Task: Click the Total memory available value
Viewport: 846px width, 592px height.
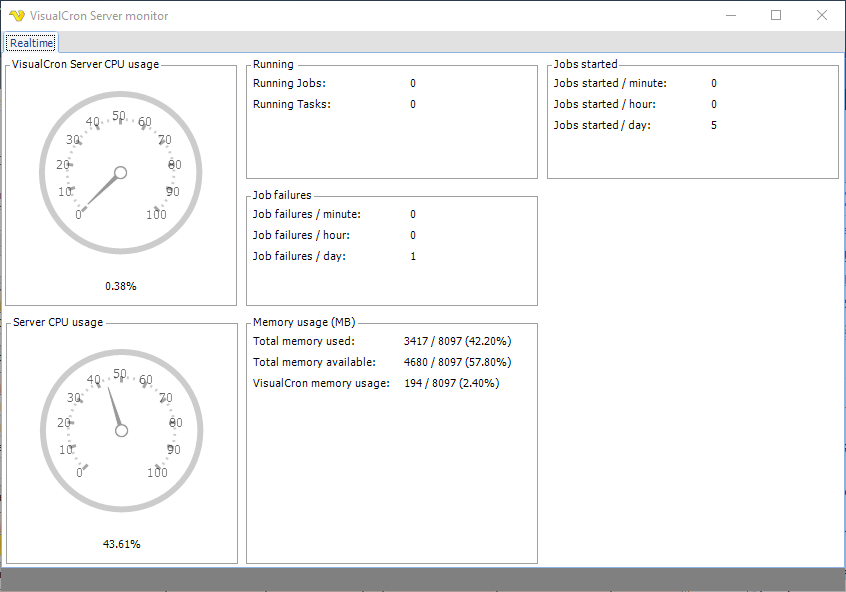Action: 453,362
